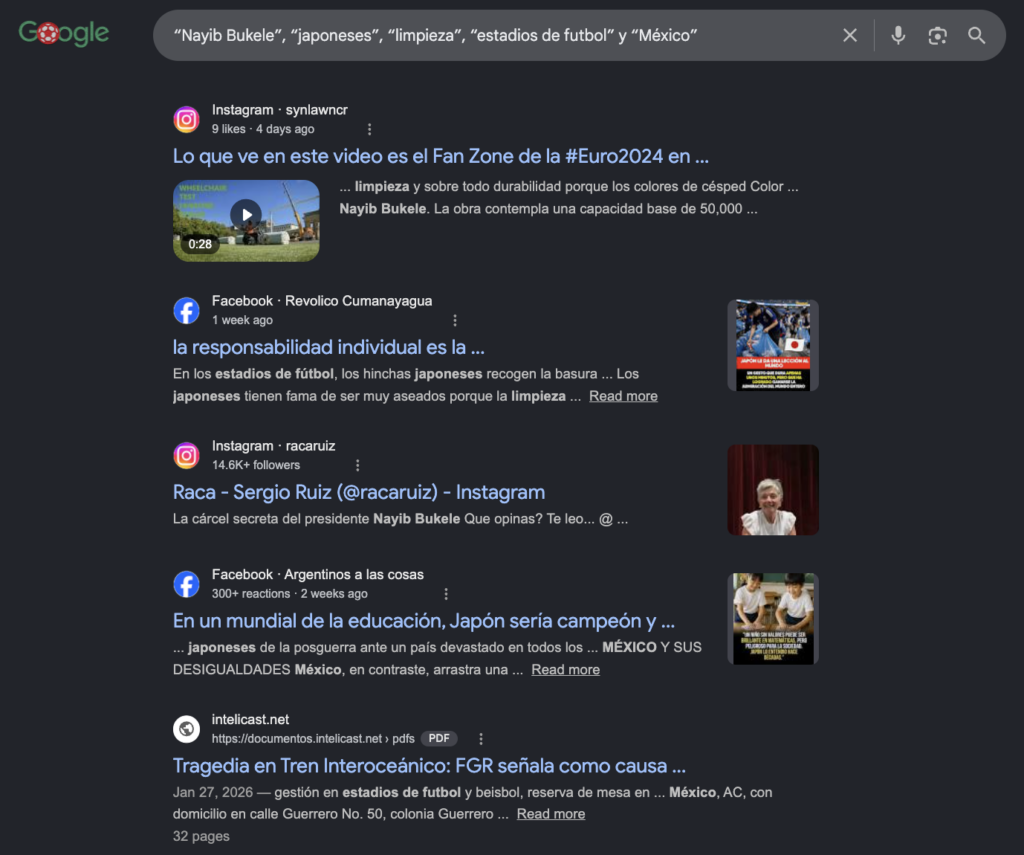This screenshot has width=1024, height=855.
Task: Open Raca - Sergio Ruiz Instagram link
Action: click(x=359, y=492)
